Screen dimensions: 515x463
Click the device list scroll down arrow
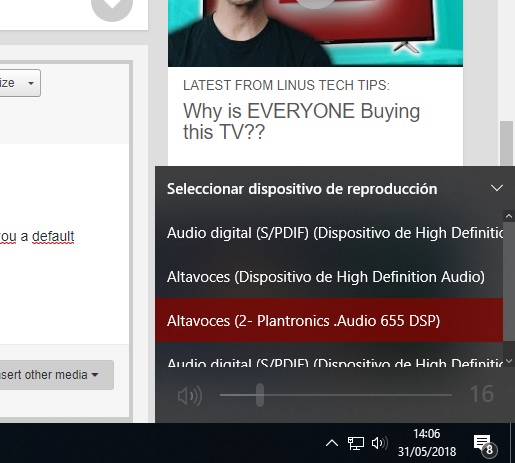509,361
